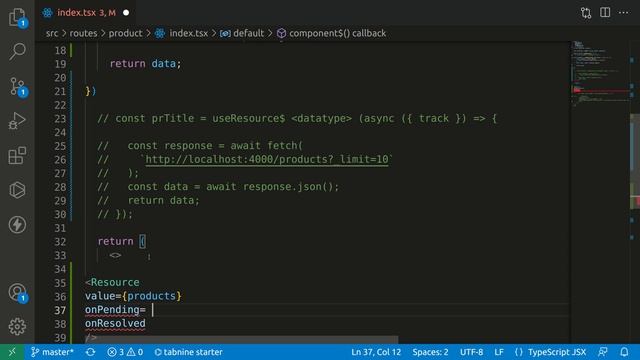Image resolution: width=640 pixels, height=360 pixels.
Task: Open Run and Debug view
Action: click(x=17, y=121)
